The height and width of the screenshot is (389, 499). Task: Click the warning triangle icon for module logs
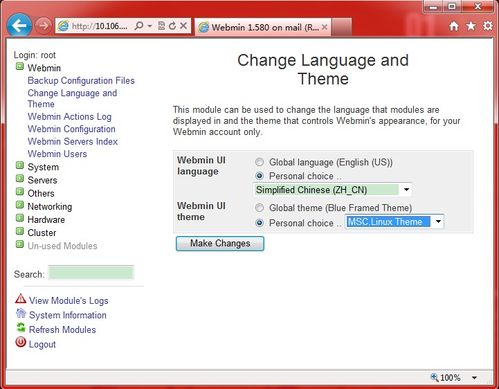(x=21, y=299)
